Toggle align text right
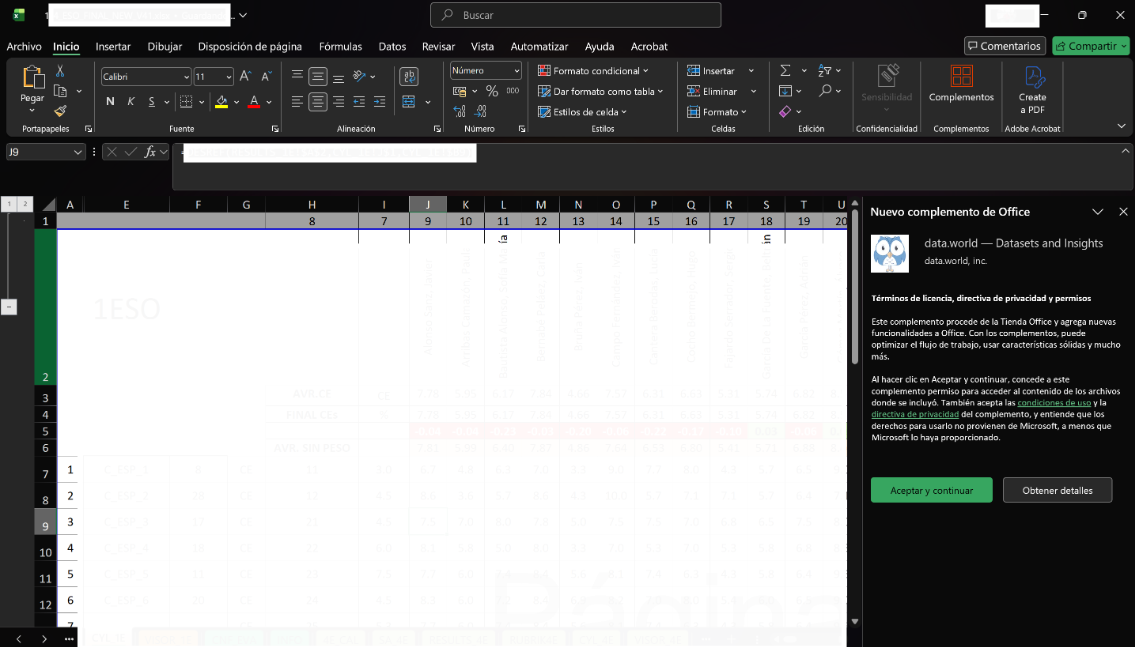The height and width of the screenshot is (647, 1135). (338, 102)
